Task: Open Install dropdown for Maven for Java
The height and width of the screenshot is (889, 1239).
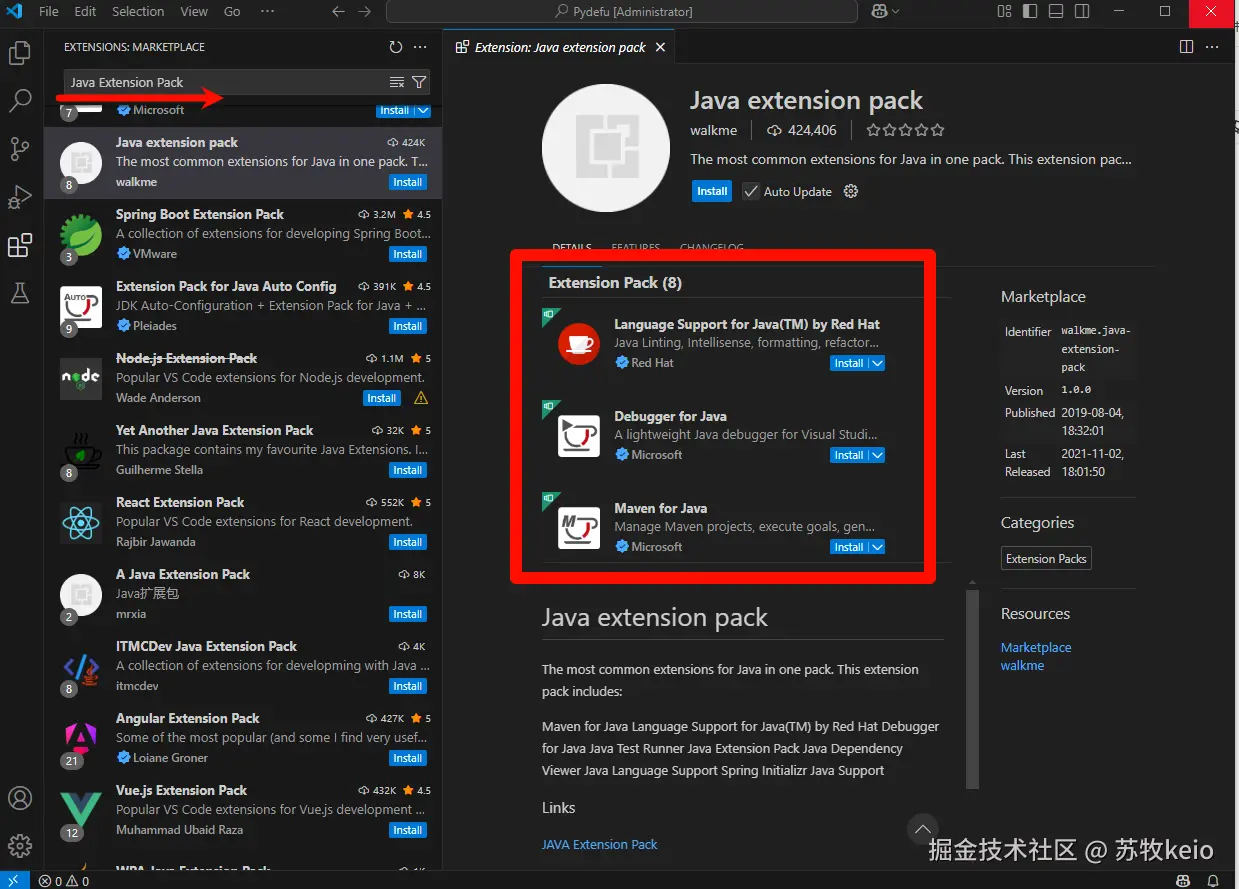Action: tap(878, 547)
